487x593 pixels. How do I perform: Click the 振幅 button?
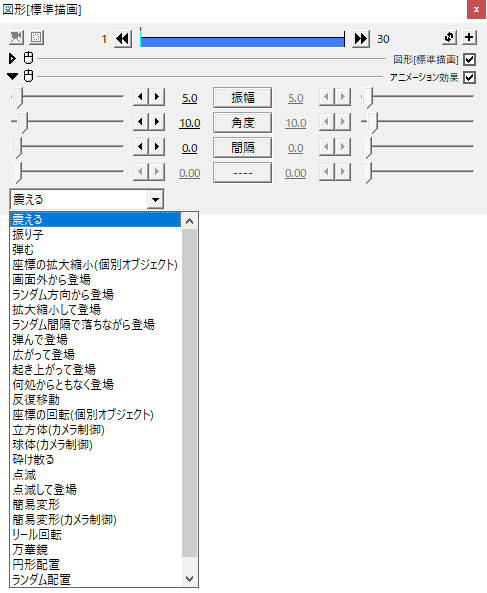[x=242, y=98]
